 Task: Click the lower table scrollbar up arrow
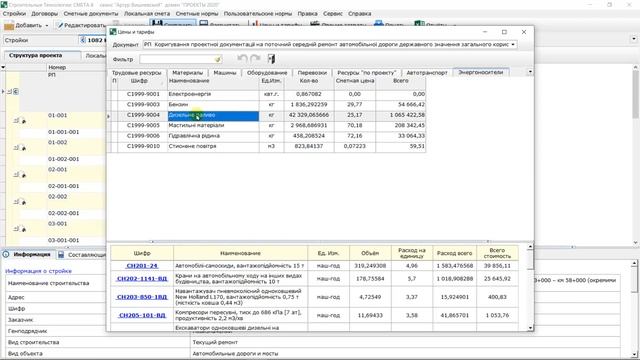(530, 247)
